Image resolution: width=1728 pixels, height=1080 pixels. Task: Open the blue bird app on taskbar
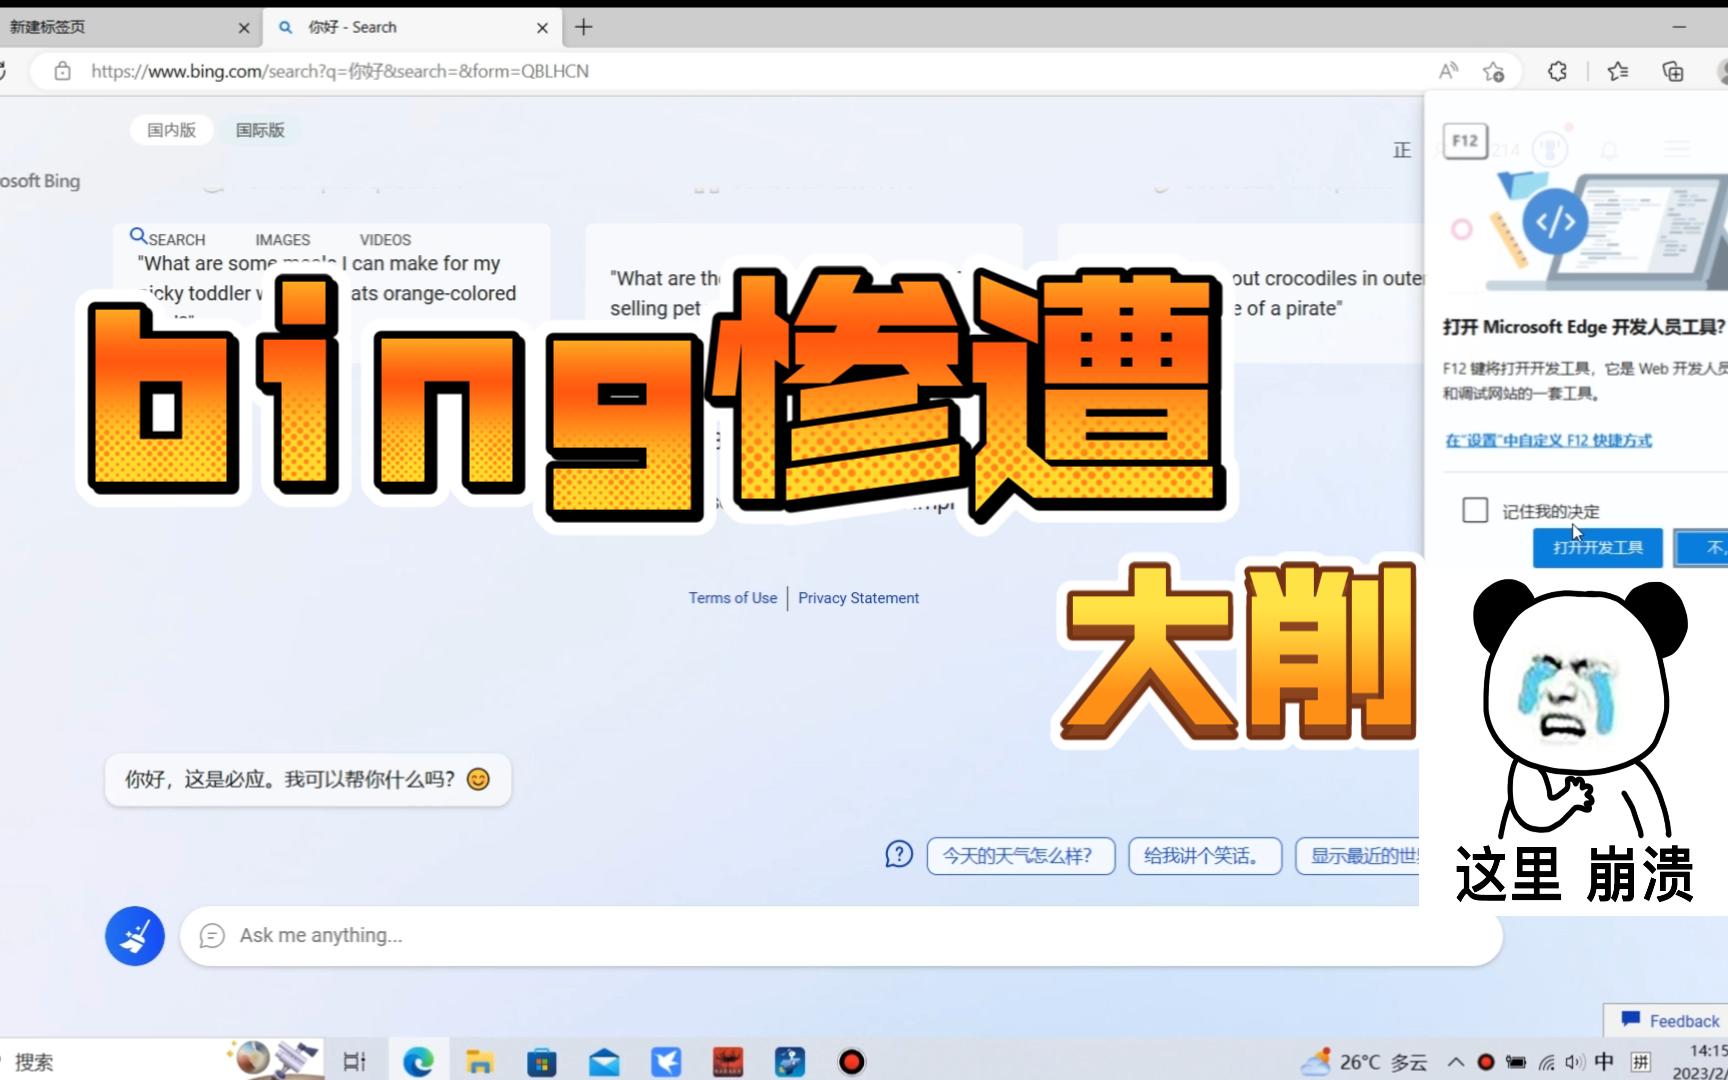coord(666,1061)
